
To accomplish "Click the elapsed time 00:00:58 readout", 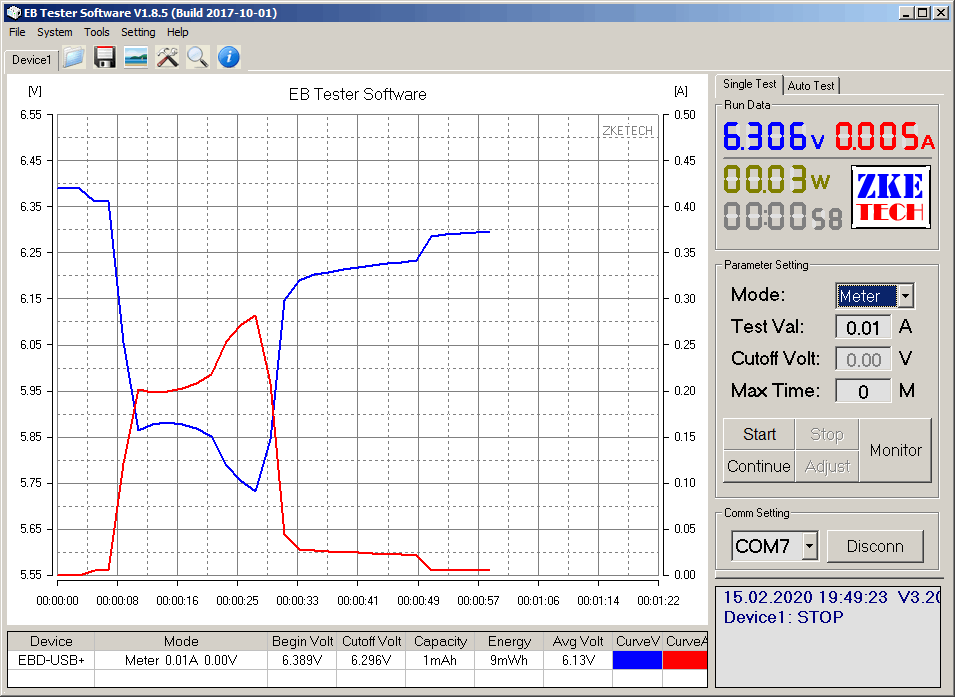I will (x=783, y=217).
